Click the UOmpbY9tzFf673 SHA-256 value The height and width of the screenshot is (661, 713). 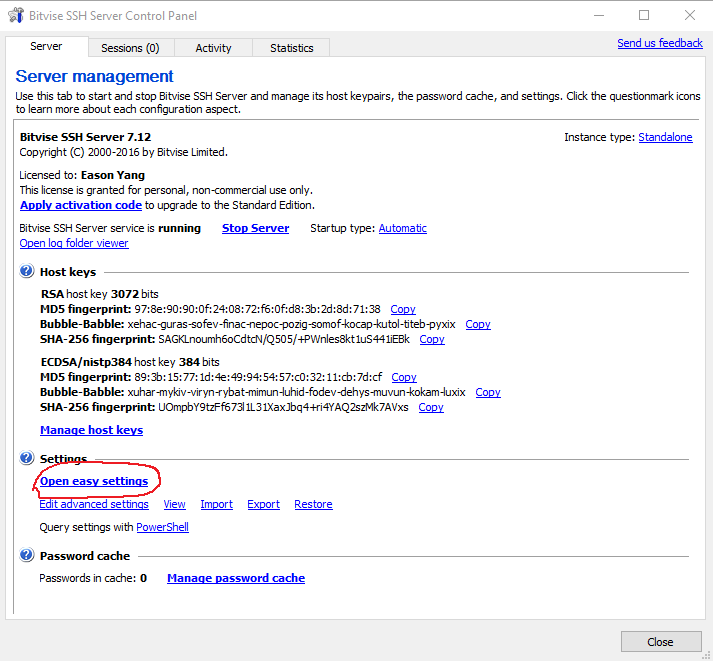click(x=283, y=407)
